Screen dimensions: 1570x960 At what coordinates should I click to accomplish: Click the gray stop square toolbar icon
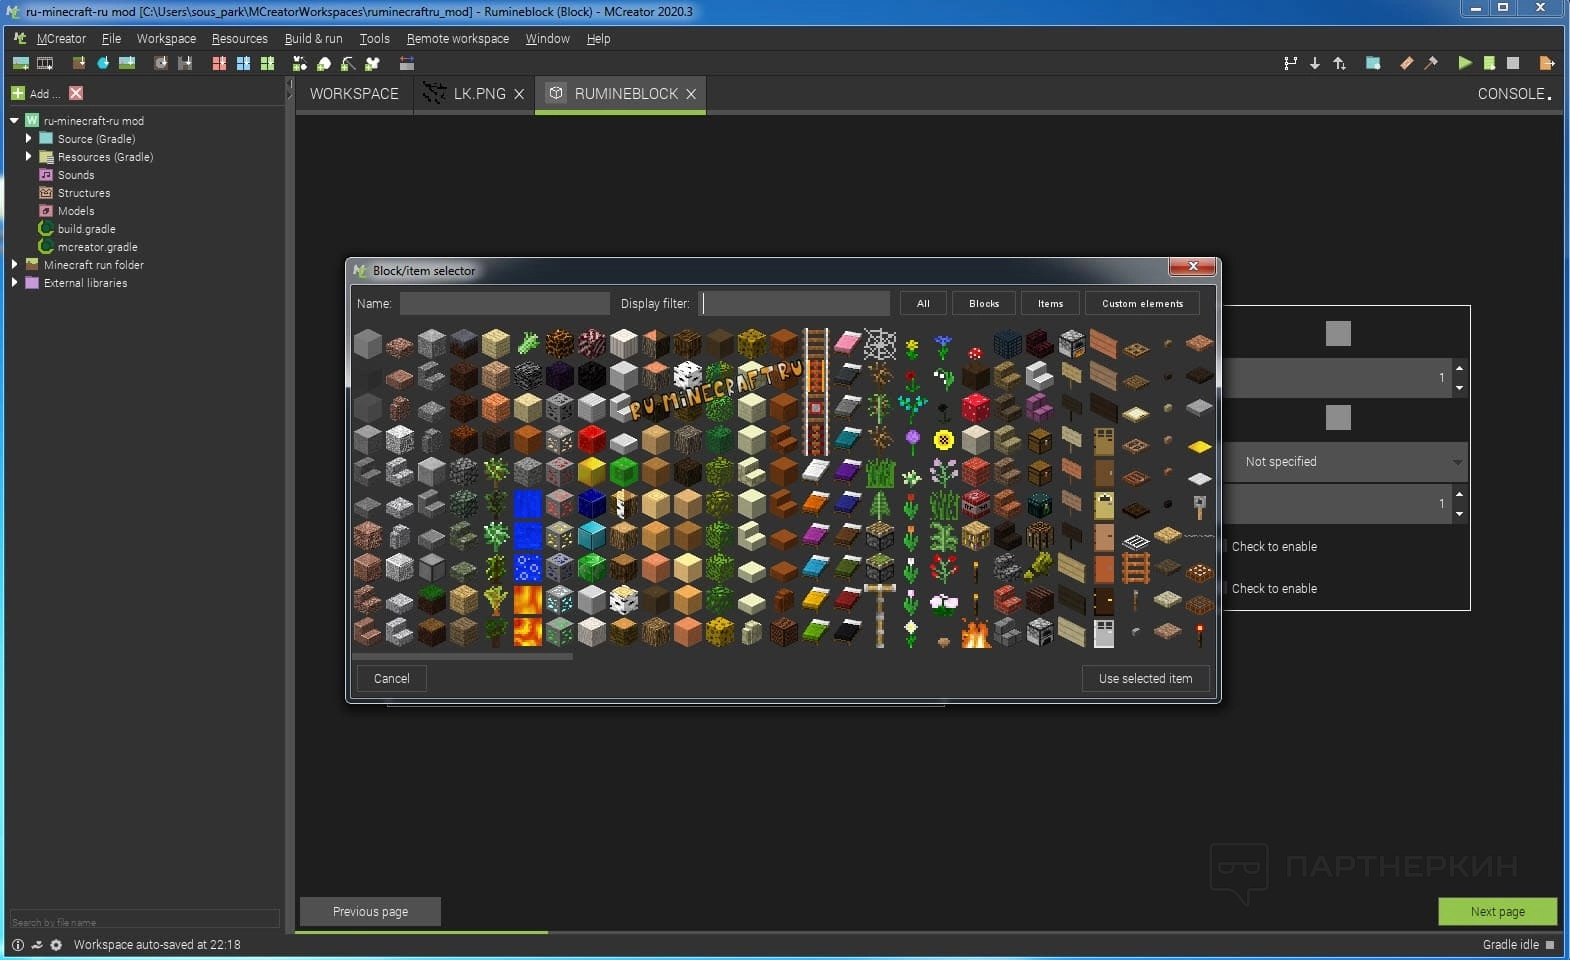tap(1513, 63)
